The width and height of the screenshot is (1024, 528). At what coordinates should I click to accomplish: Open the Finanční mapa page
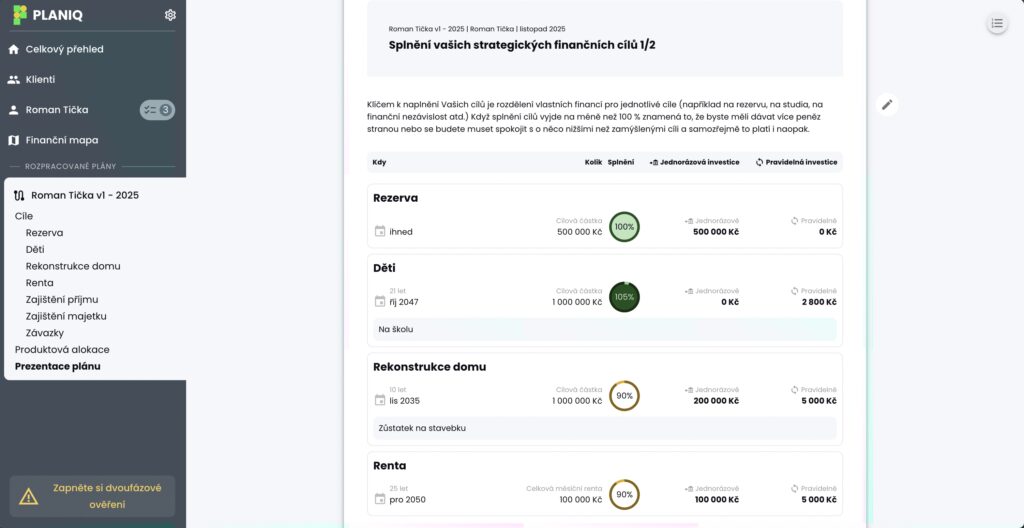pos(62,140)
